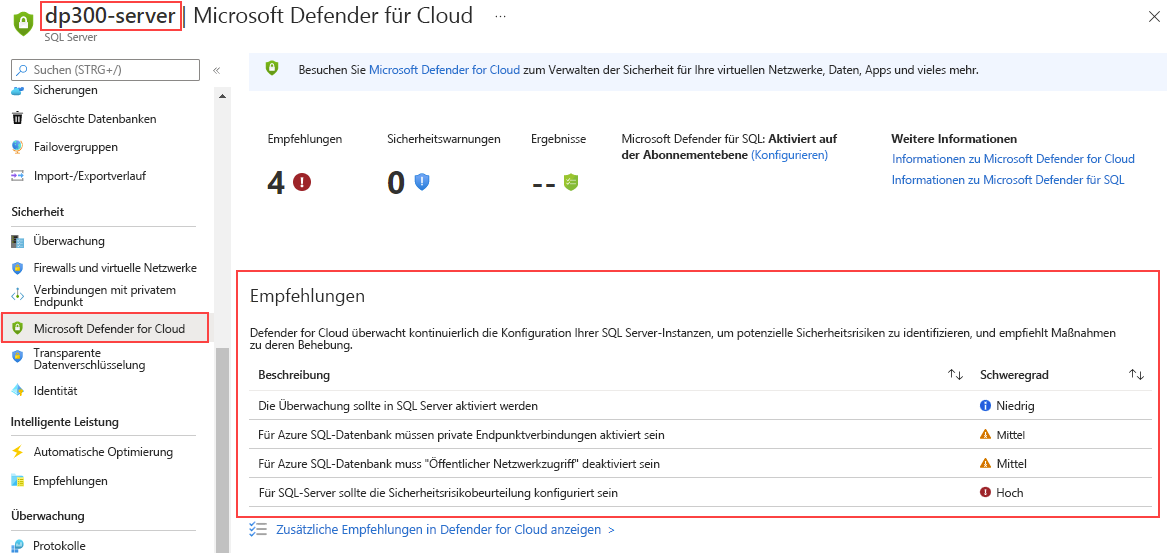The width and height of the screenshot is (1167, 553).
Task: Open Öffentlicher Netzwerkzugriff deaktiviert recommendation
Action: (x=459, y=464)
